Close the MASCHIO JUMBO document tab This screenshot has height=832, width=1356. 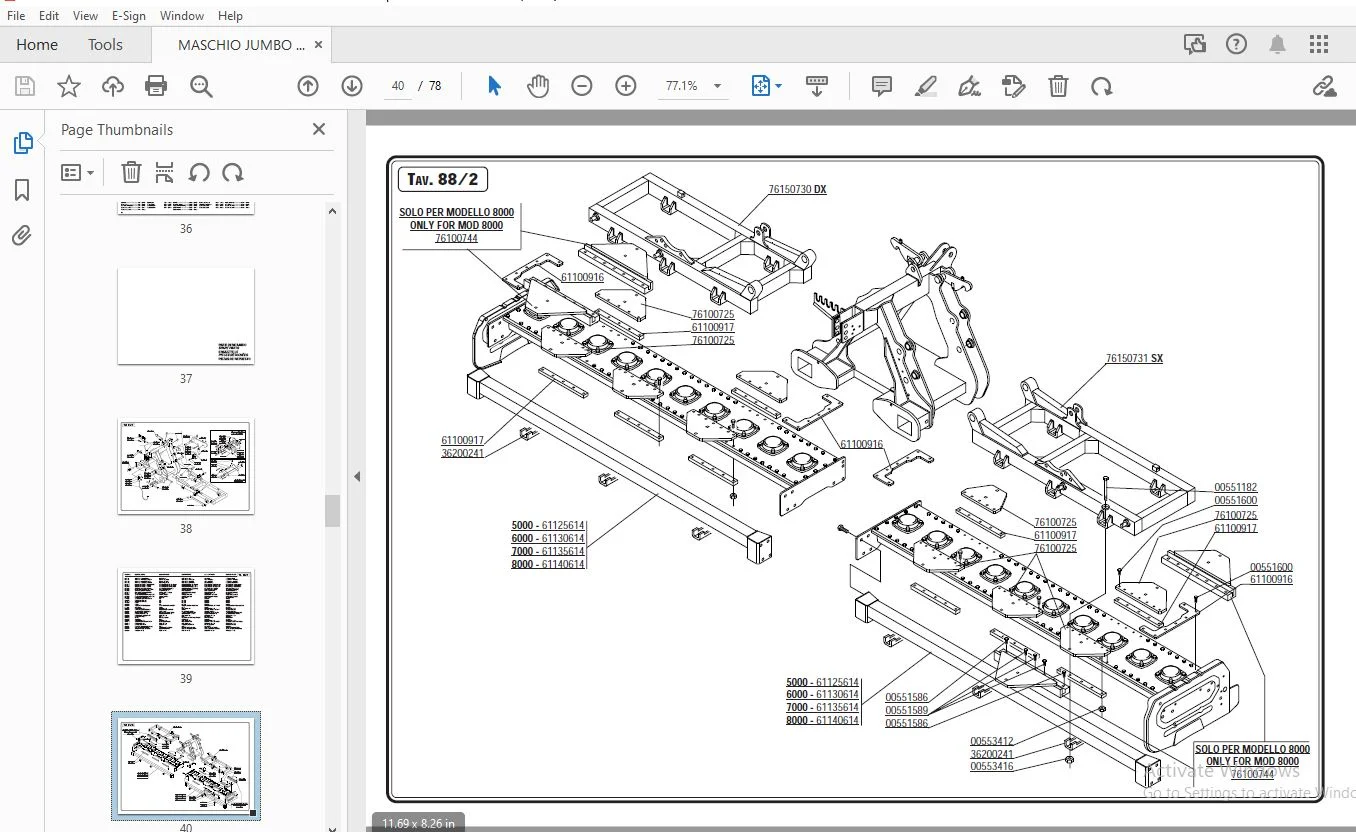click(x=319, y=45)
